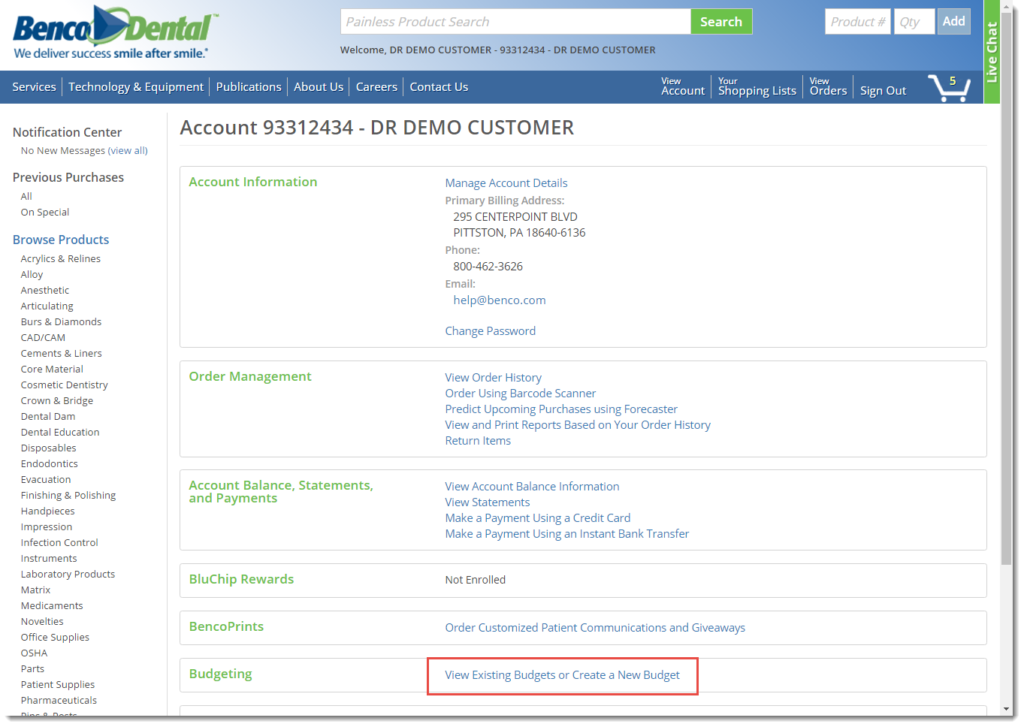
Task: Click View Existing Budgets or Create a New Budget
Action: click(x=562, y=675)
